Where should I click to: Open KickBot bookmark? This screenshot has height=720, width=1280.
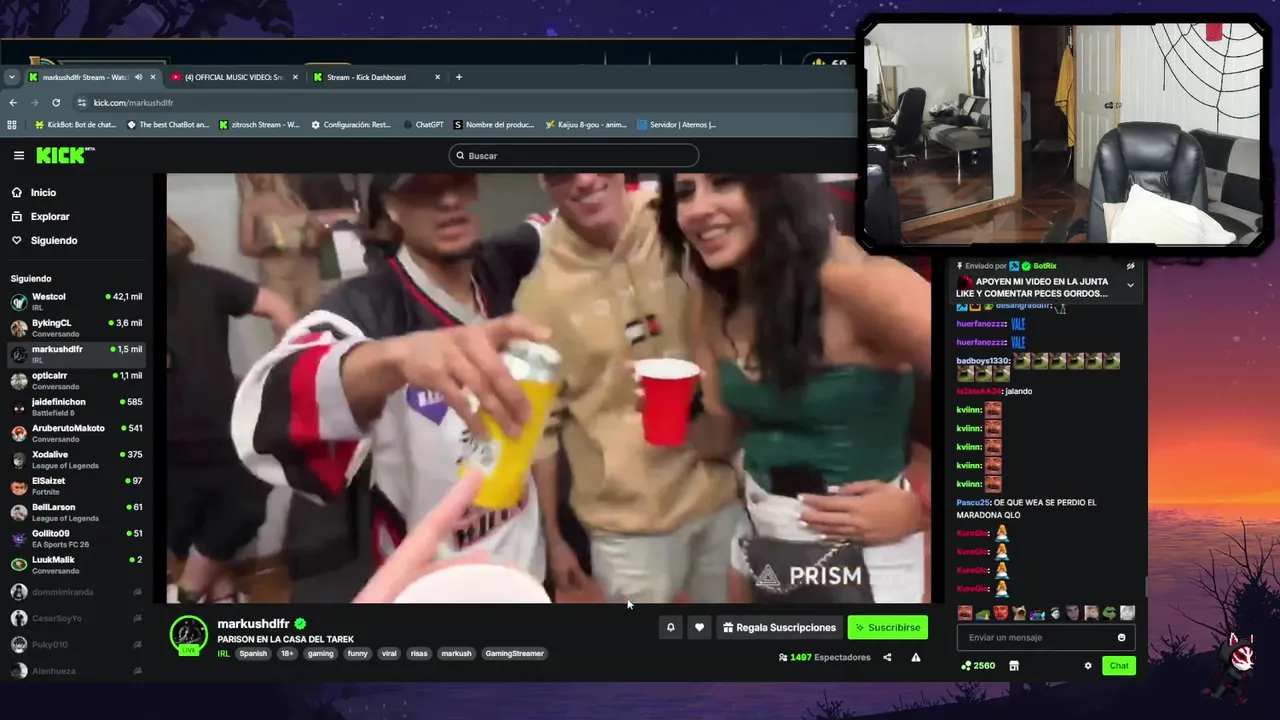[x=75, y=125]
